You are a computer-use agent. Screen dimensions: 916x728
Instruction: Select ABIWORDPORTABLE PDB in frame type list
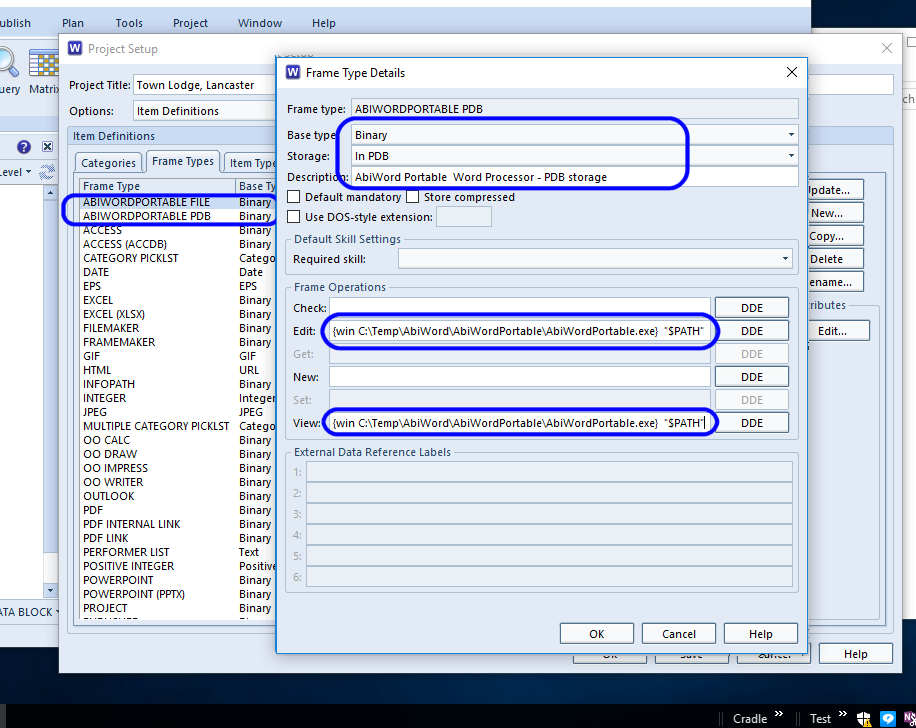coord(177,216)
